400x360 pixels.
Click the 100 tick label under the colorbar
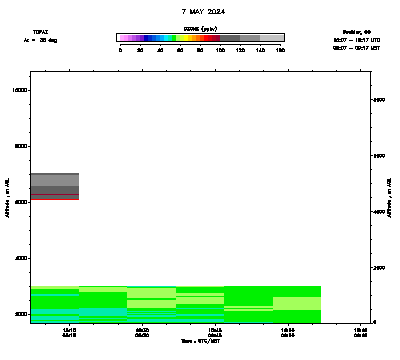click(x=220, y=50)
